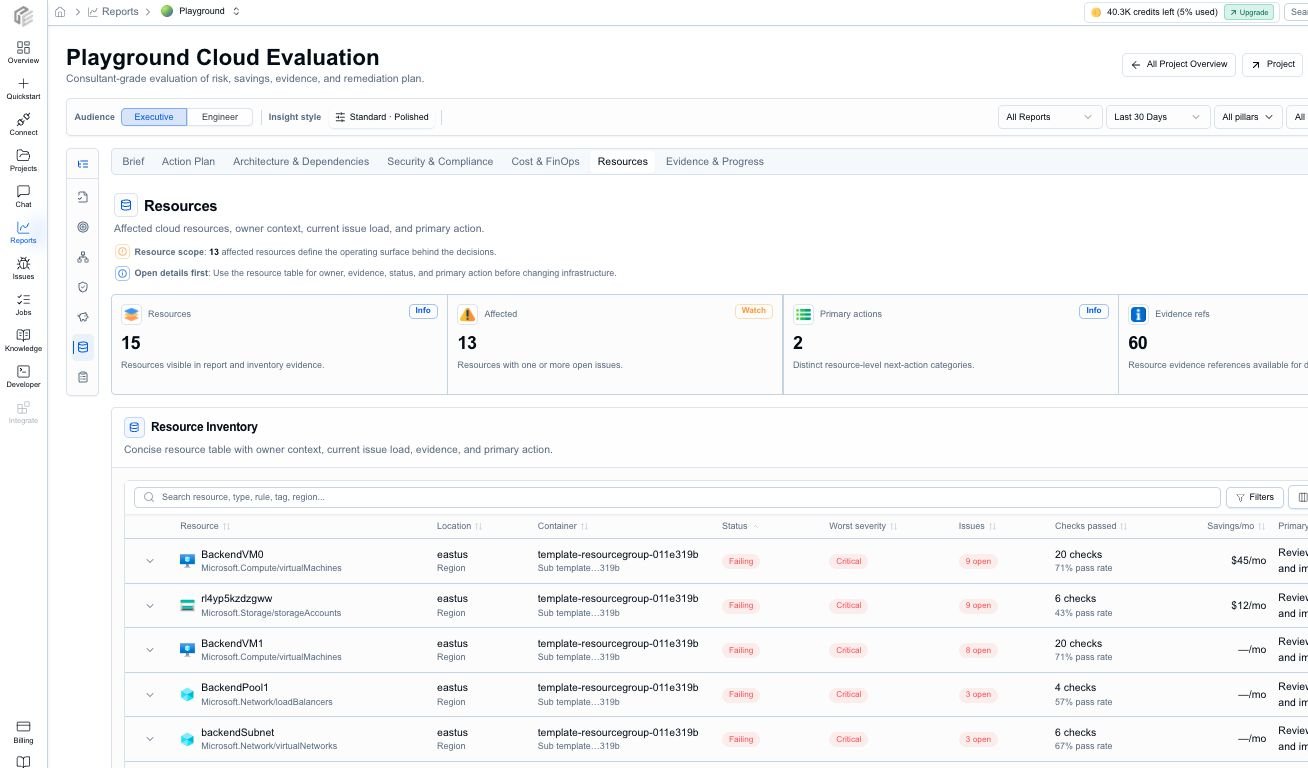Open Reports in left sidebar

[23, 233]
